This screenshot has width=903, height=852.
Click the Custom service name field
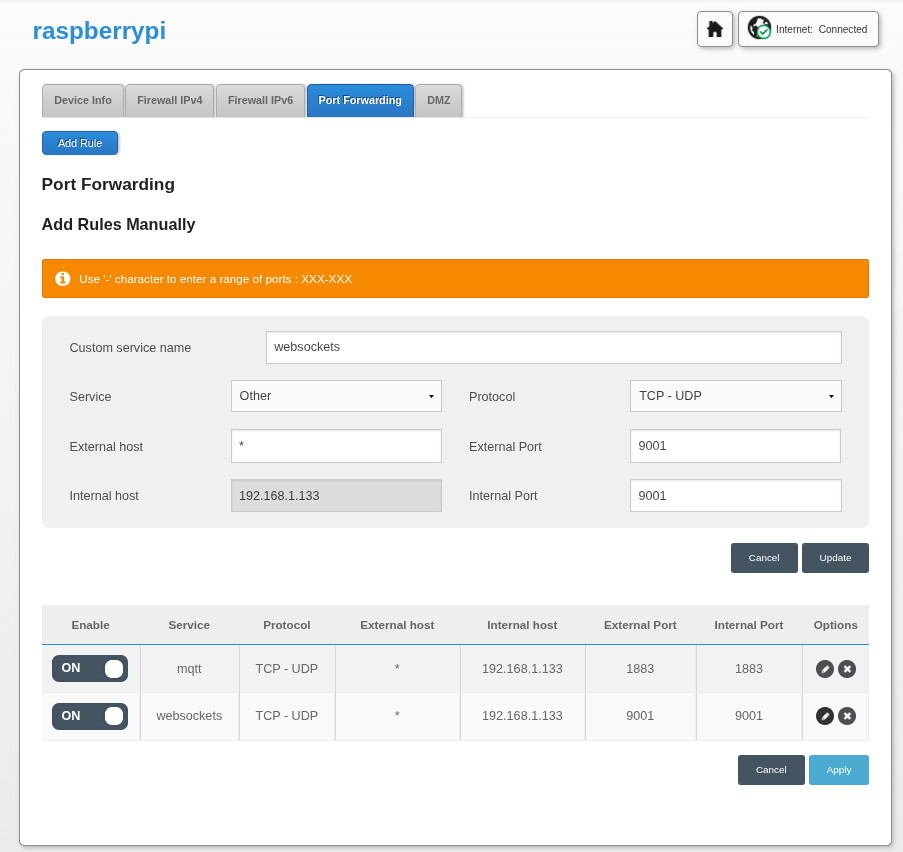[553, 348]
